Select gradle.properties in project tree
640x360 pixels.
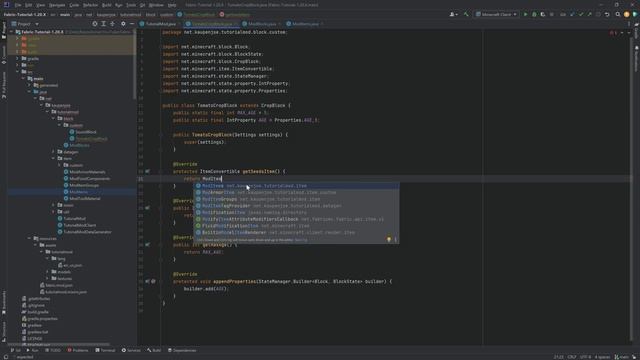click(40, 318)
